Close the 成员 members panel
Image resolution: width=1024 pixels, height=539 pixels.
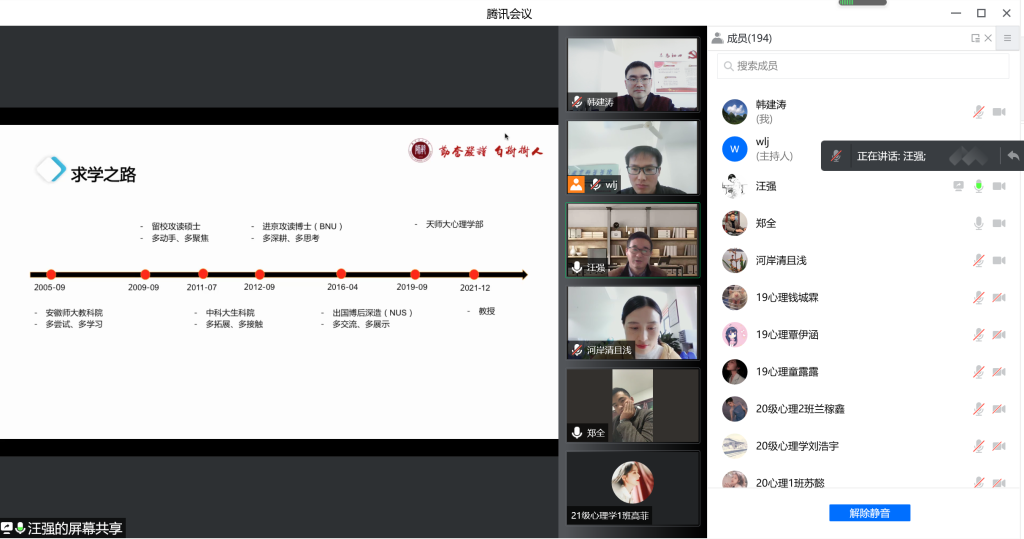coord(988,38)
